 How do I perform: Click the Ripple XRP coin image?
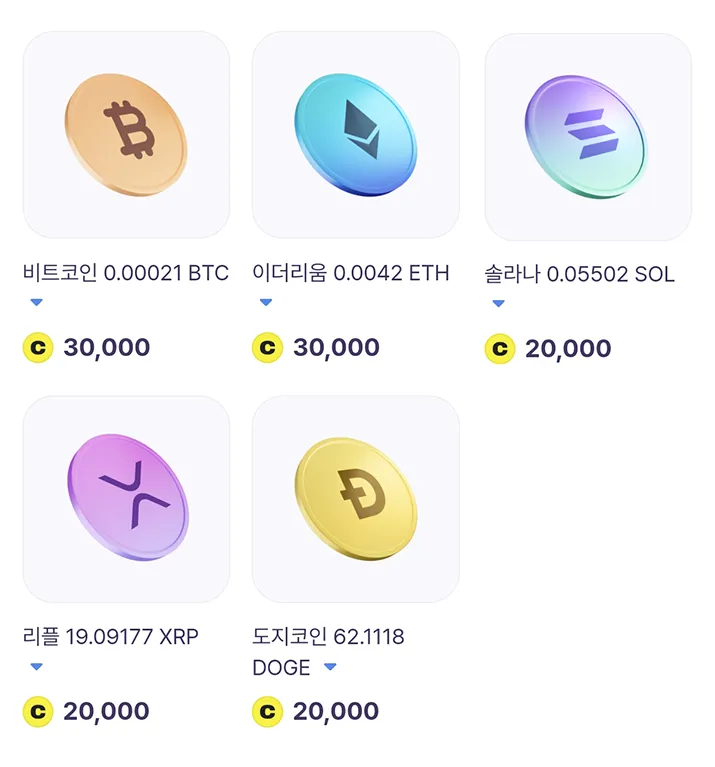tap(126, 498)
